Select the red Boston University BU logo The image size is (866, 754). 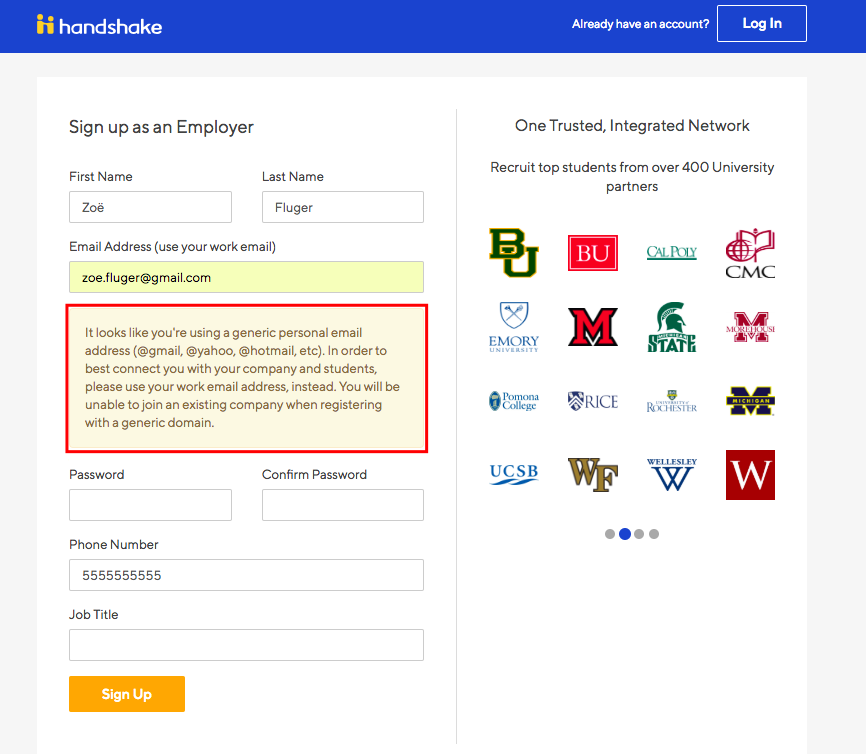[593, 253]
